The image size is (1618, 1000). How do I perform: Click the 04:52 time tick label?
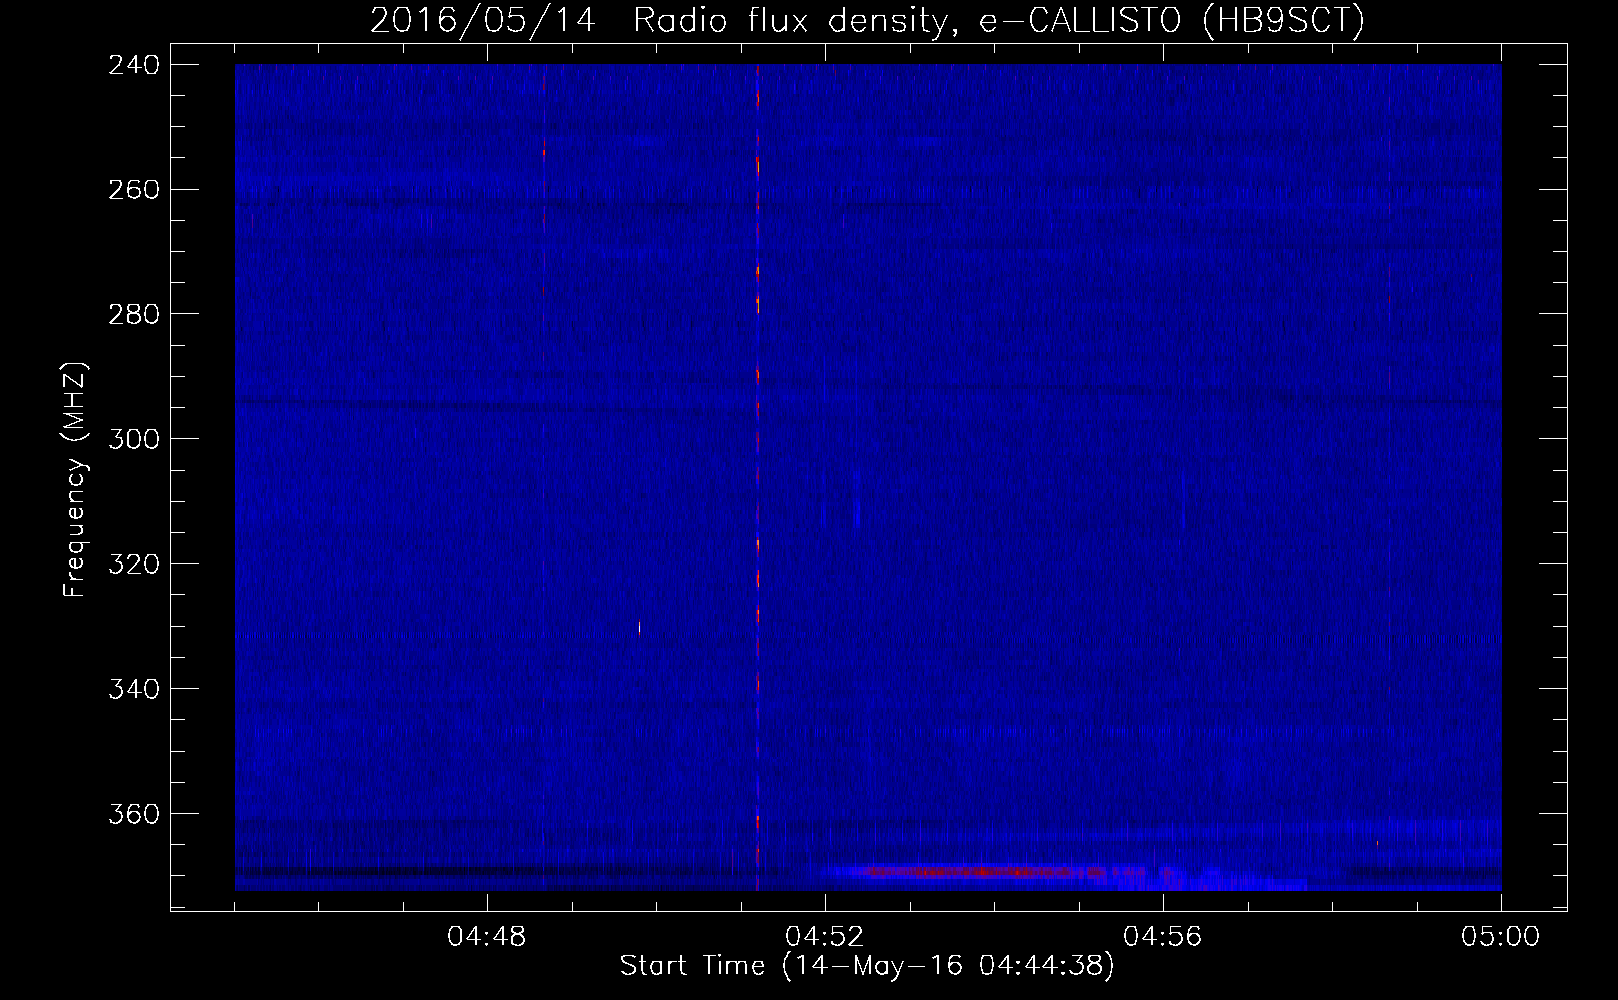(825, 937)
